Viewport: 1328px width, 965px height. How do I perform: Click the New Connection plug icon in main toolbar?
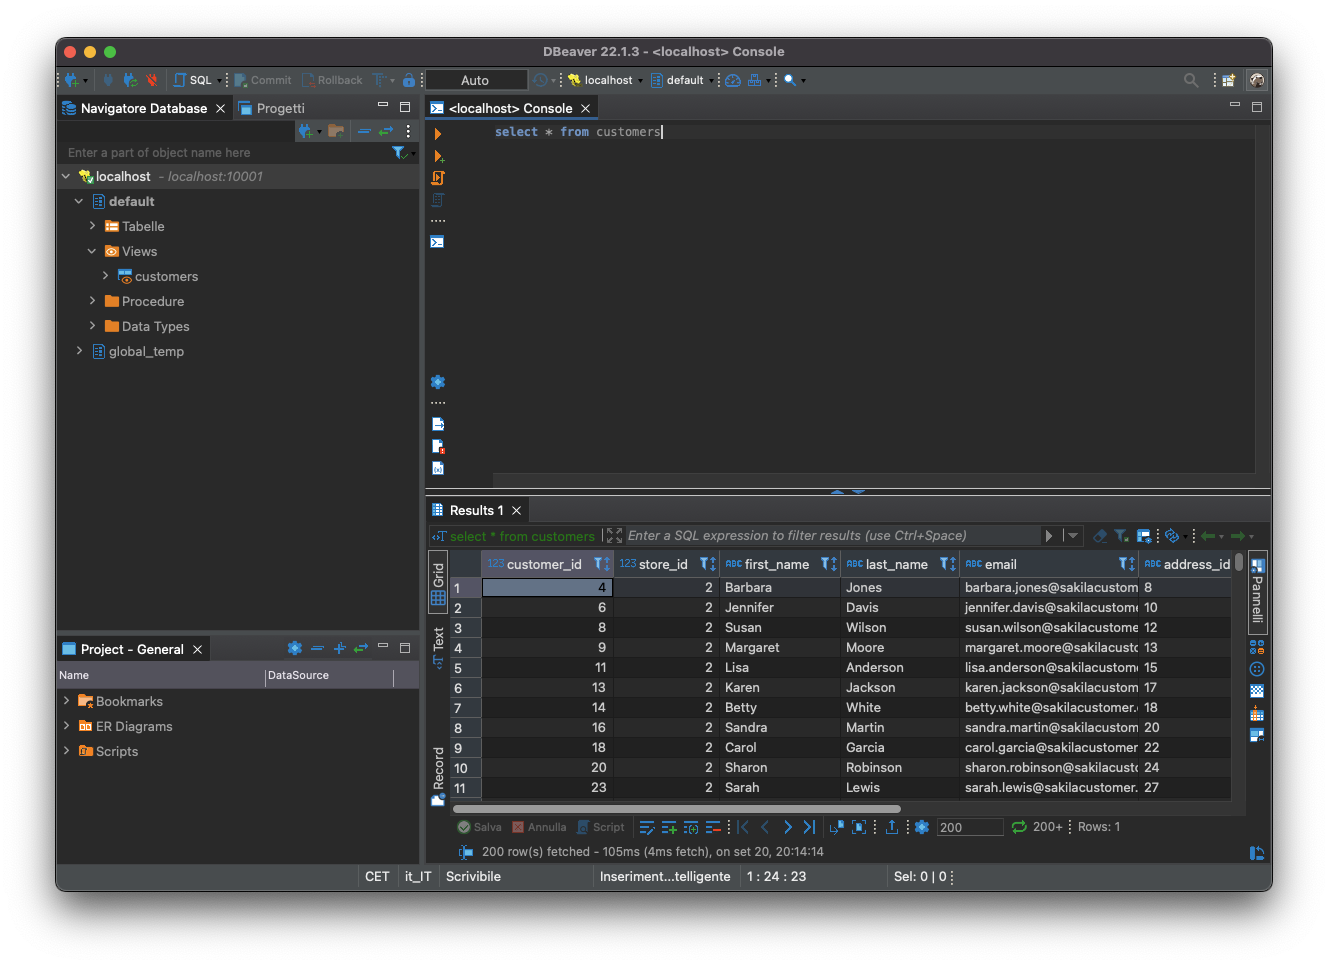point(71,80)
